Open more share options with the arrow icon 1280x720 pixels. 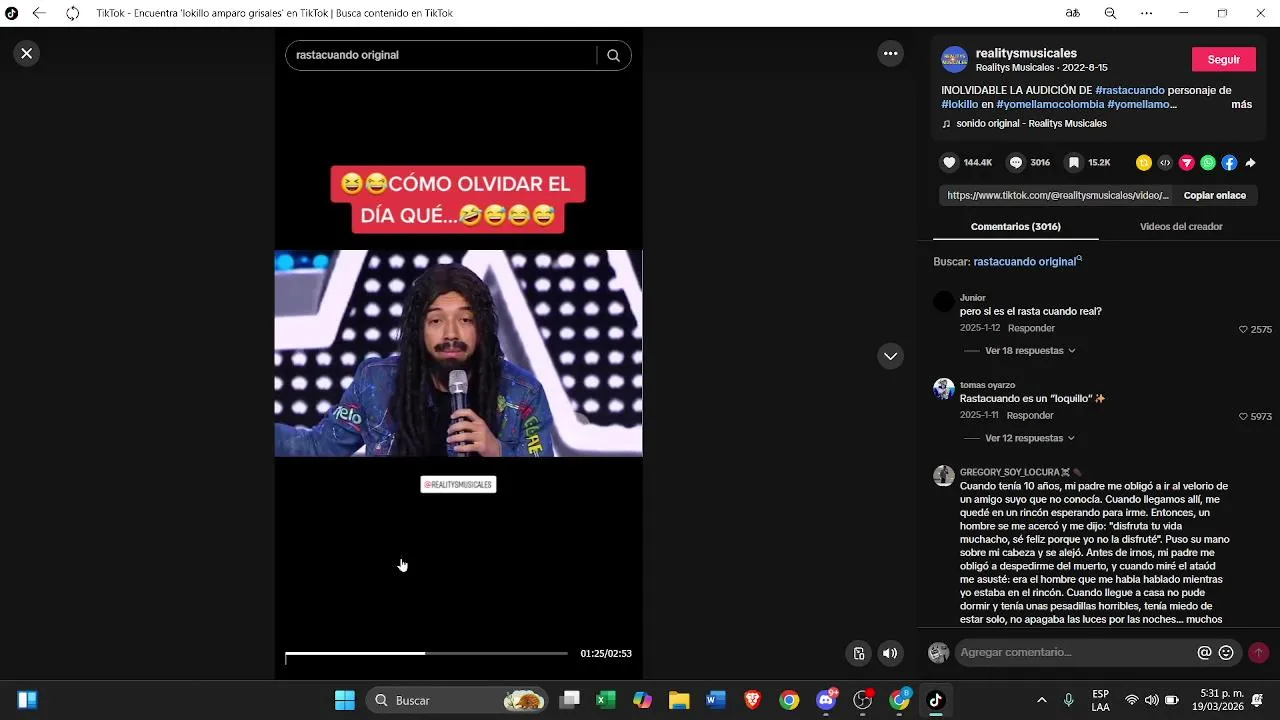coord(1250,163)
